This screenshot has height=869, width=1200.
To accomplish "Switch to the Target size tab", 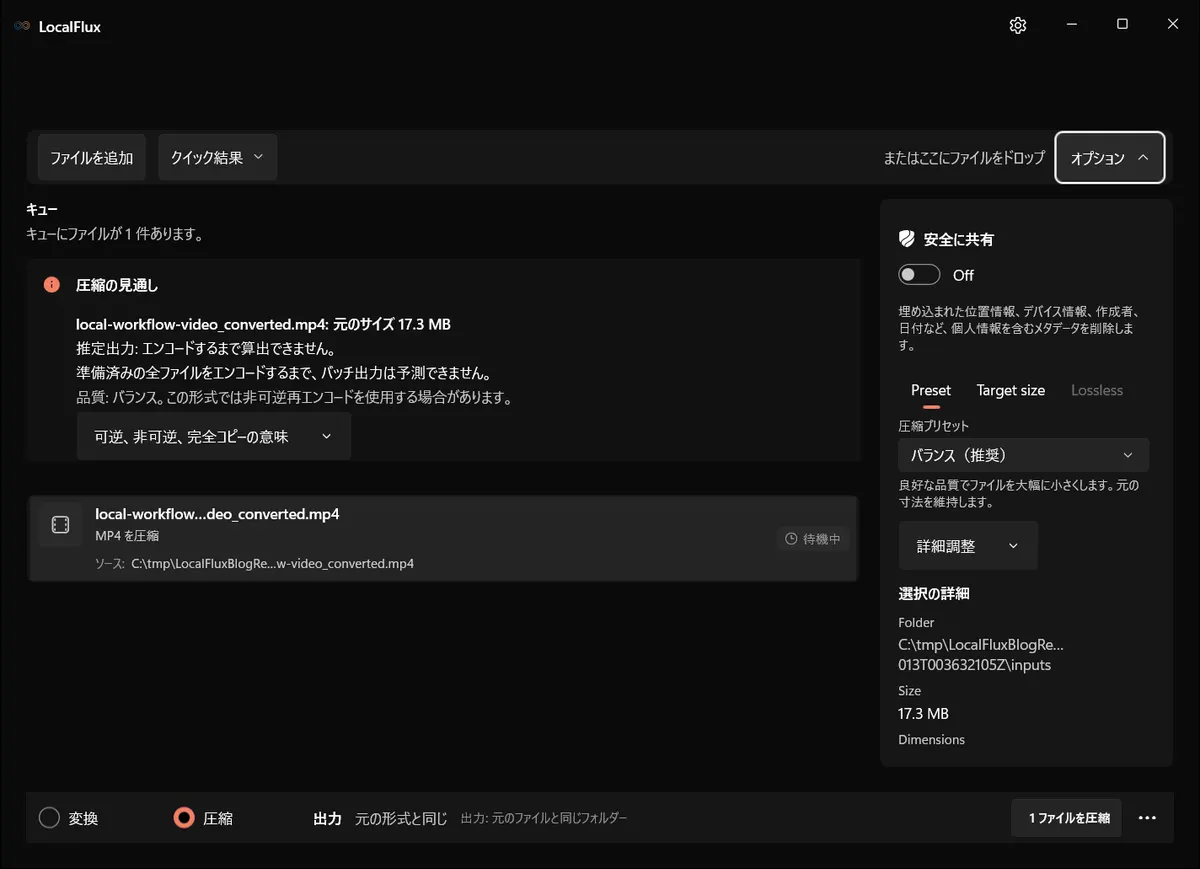I will [x=1011, y=390].
